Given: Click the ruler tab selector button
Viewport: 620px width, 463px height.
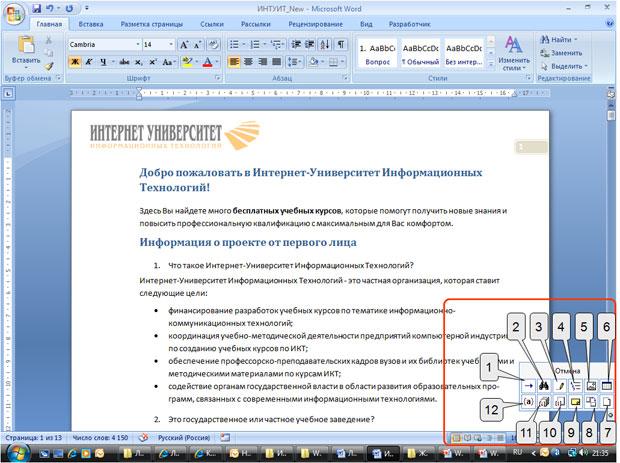Looking at the screenshot, I should [8, 94].
